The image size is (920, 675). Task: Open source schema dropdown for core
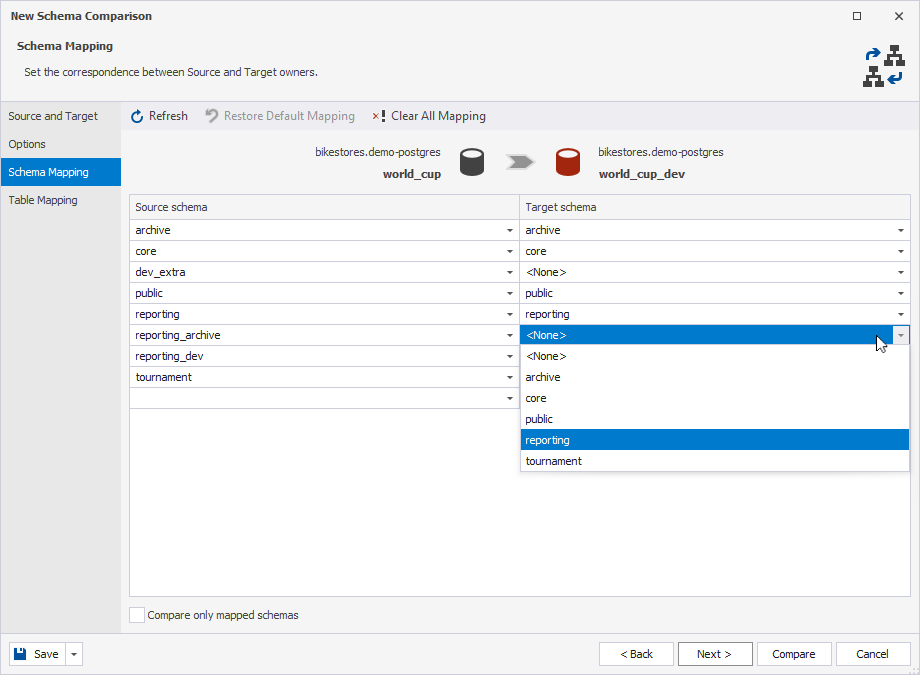pos(510,252)
